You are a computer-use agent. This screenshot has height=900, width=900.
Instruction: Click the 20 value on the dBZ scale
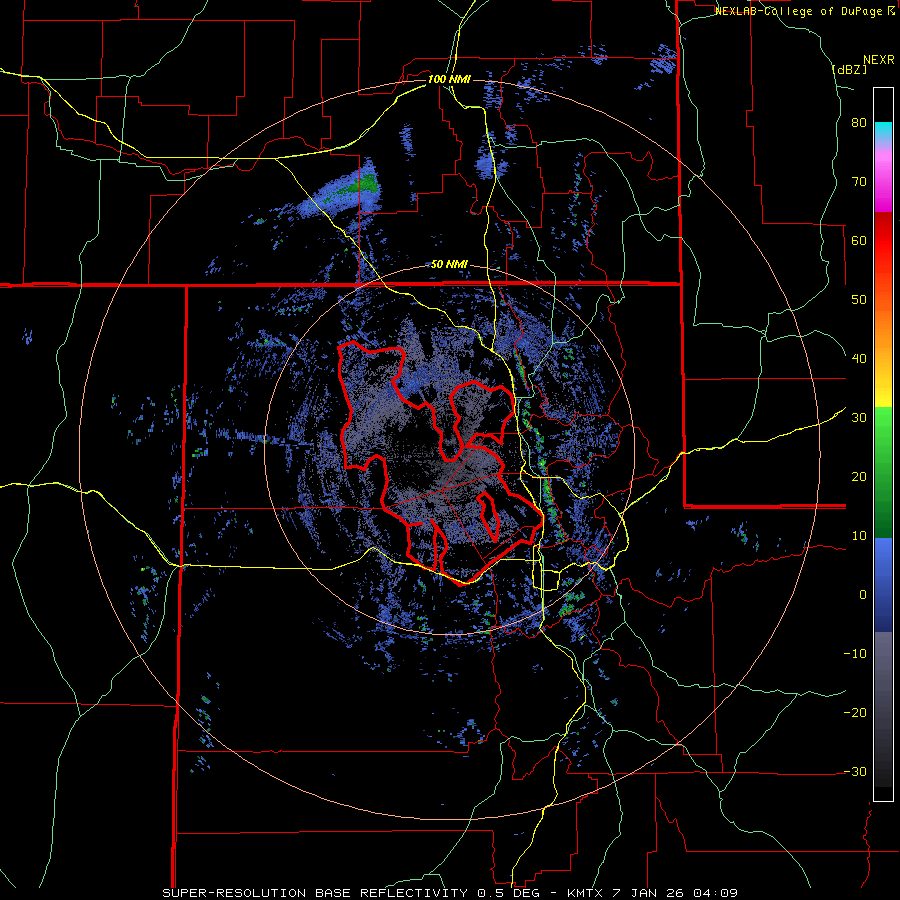[x=859, y=477]
